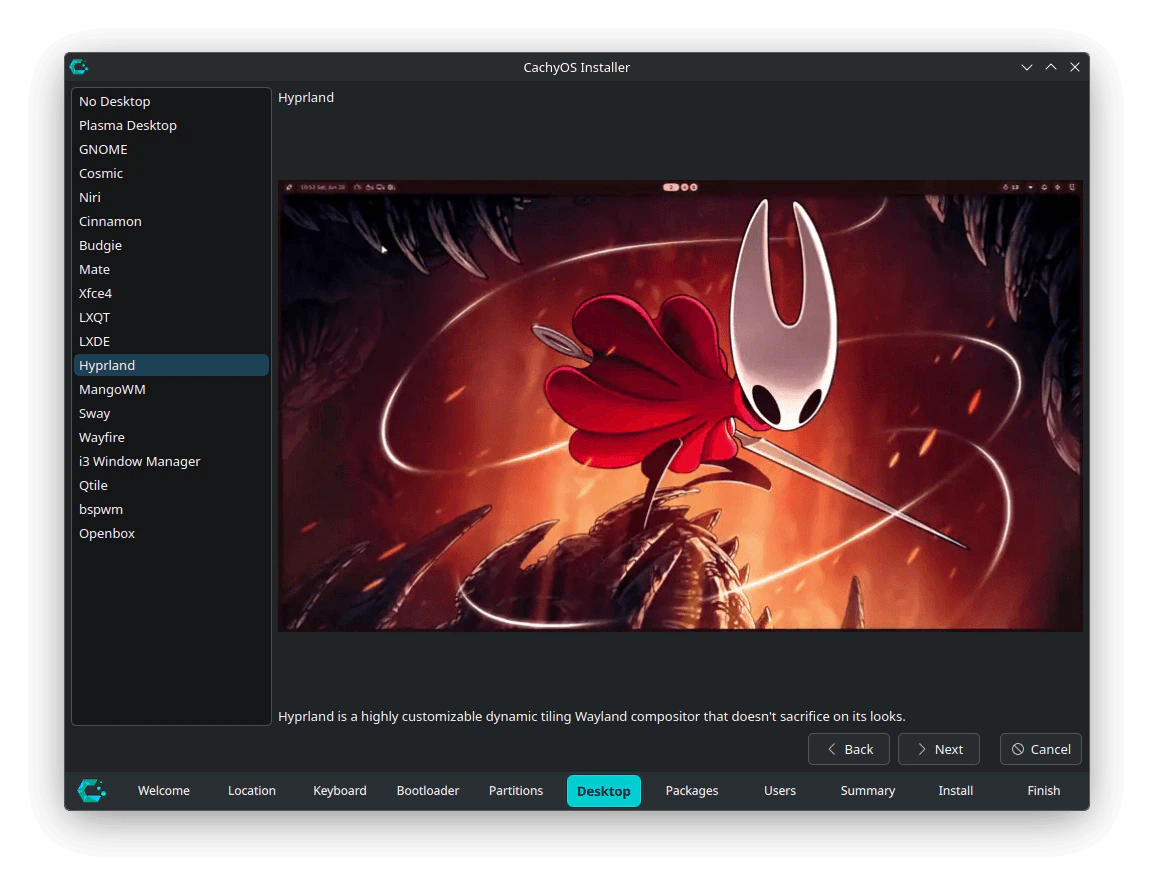Image resolution: width=1154 pixels, height=887 pixels.
Task: Go back with the Back button
Action: 849,749
